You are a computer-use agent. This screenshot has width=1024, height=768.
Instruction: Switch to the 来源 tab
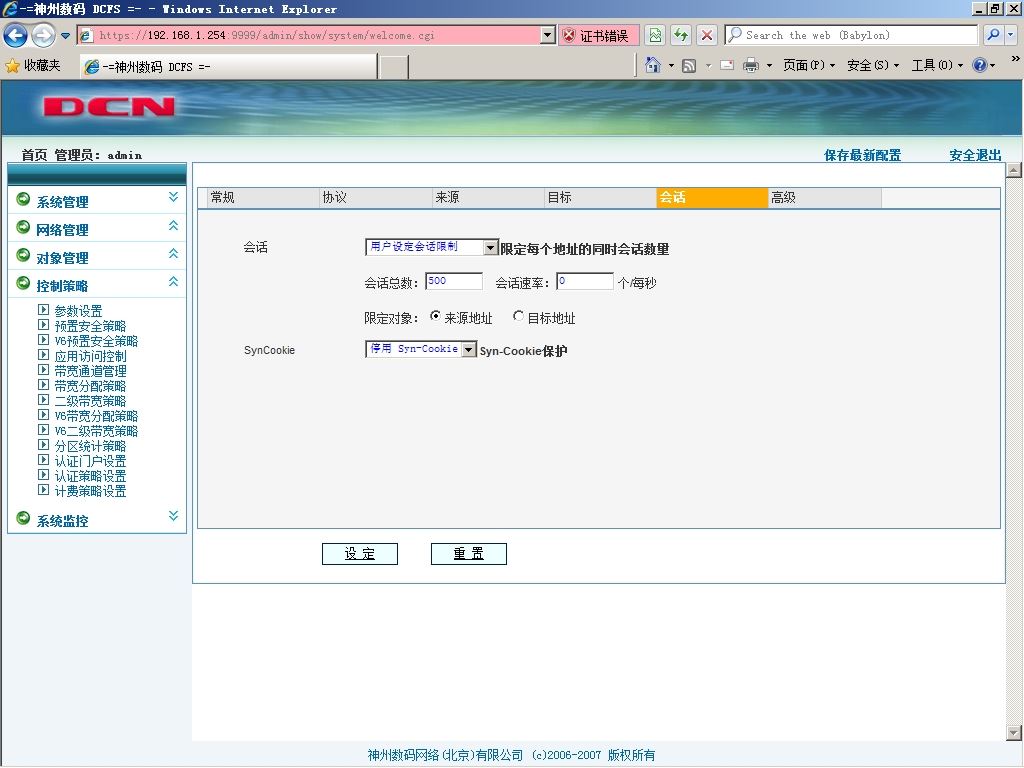[488, 197]
